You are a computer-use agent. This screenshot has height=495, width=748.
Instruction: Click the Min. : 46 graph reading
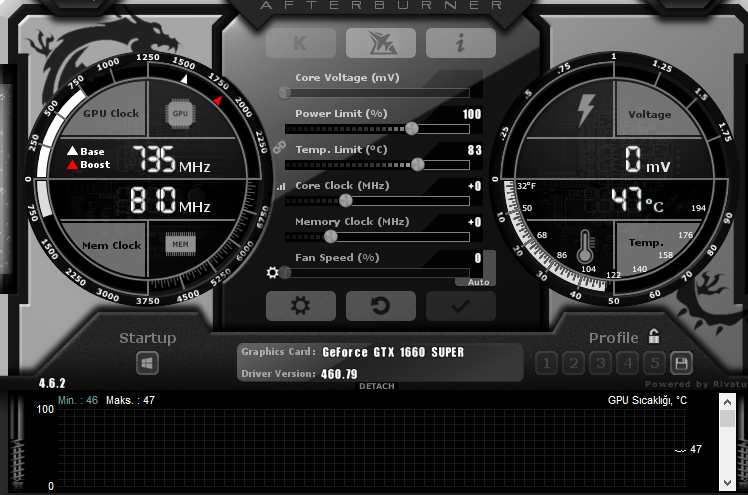click(x=78, y=400)
